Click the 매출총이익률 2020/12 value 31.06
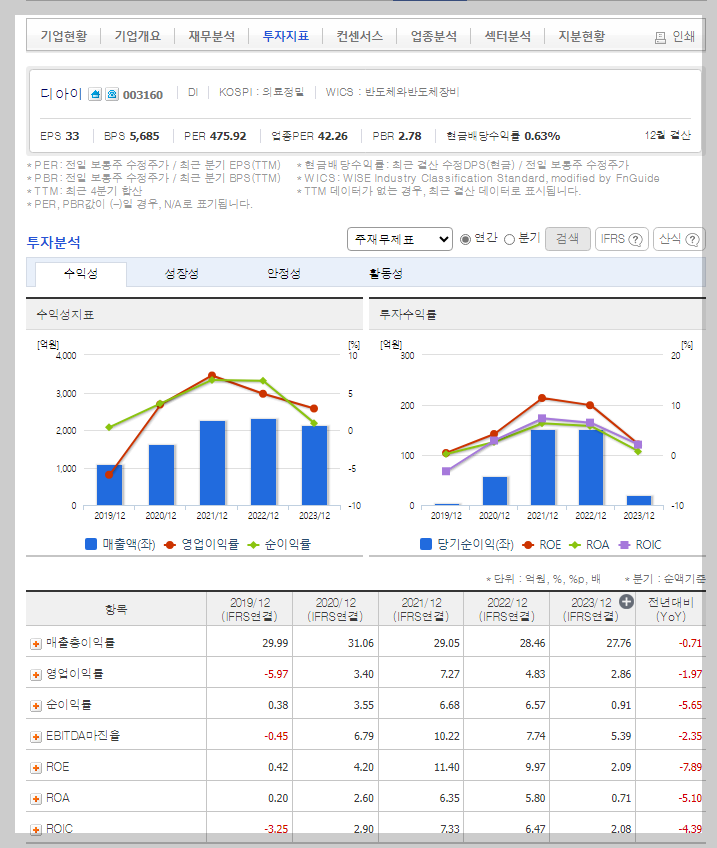This screenshot has height=848, width=717. 361,644
